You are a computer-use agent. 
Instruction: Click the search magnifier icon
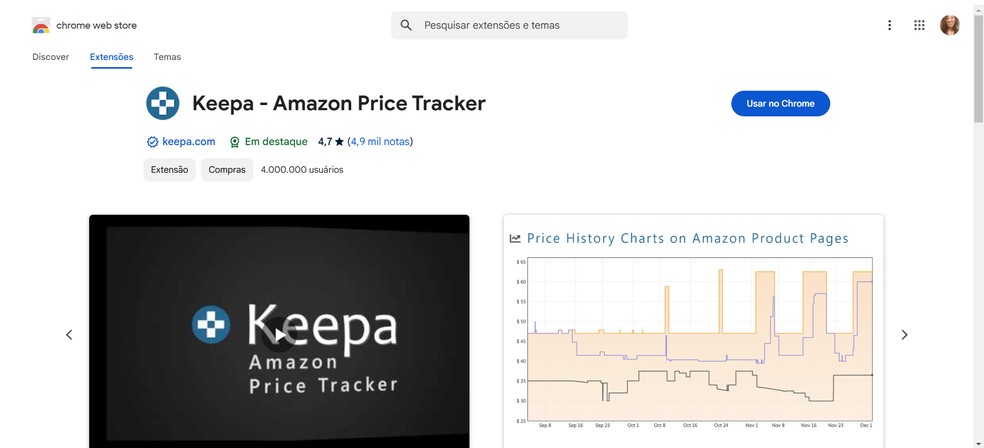pos(406,25)
